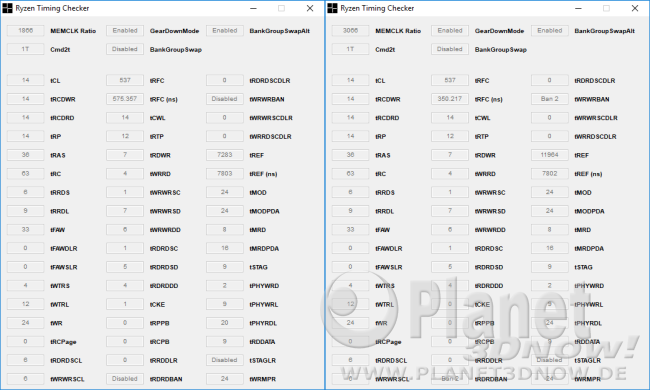The image size is (650, 390).
Task: Click the tREF (ns) 7802 field
Action: pos(550,174)
